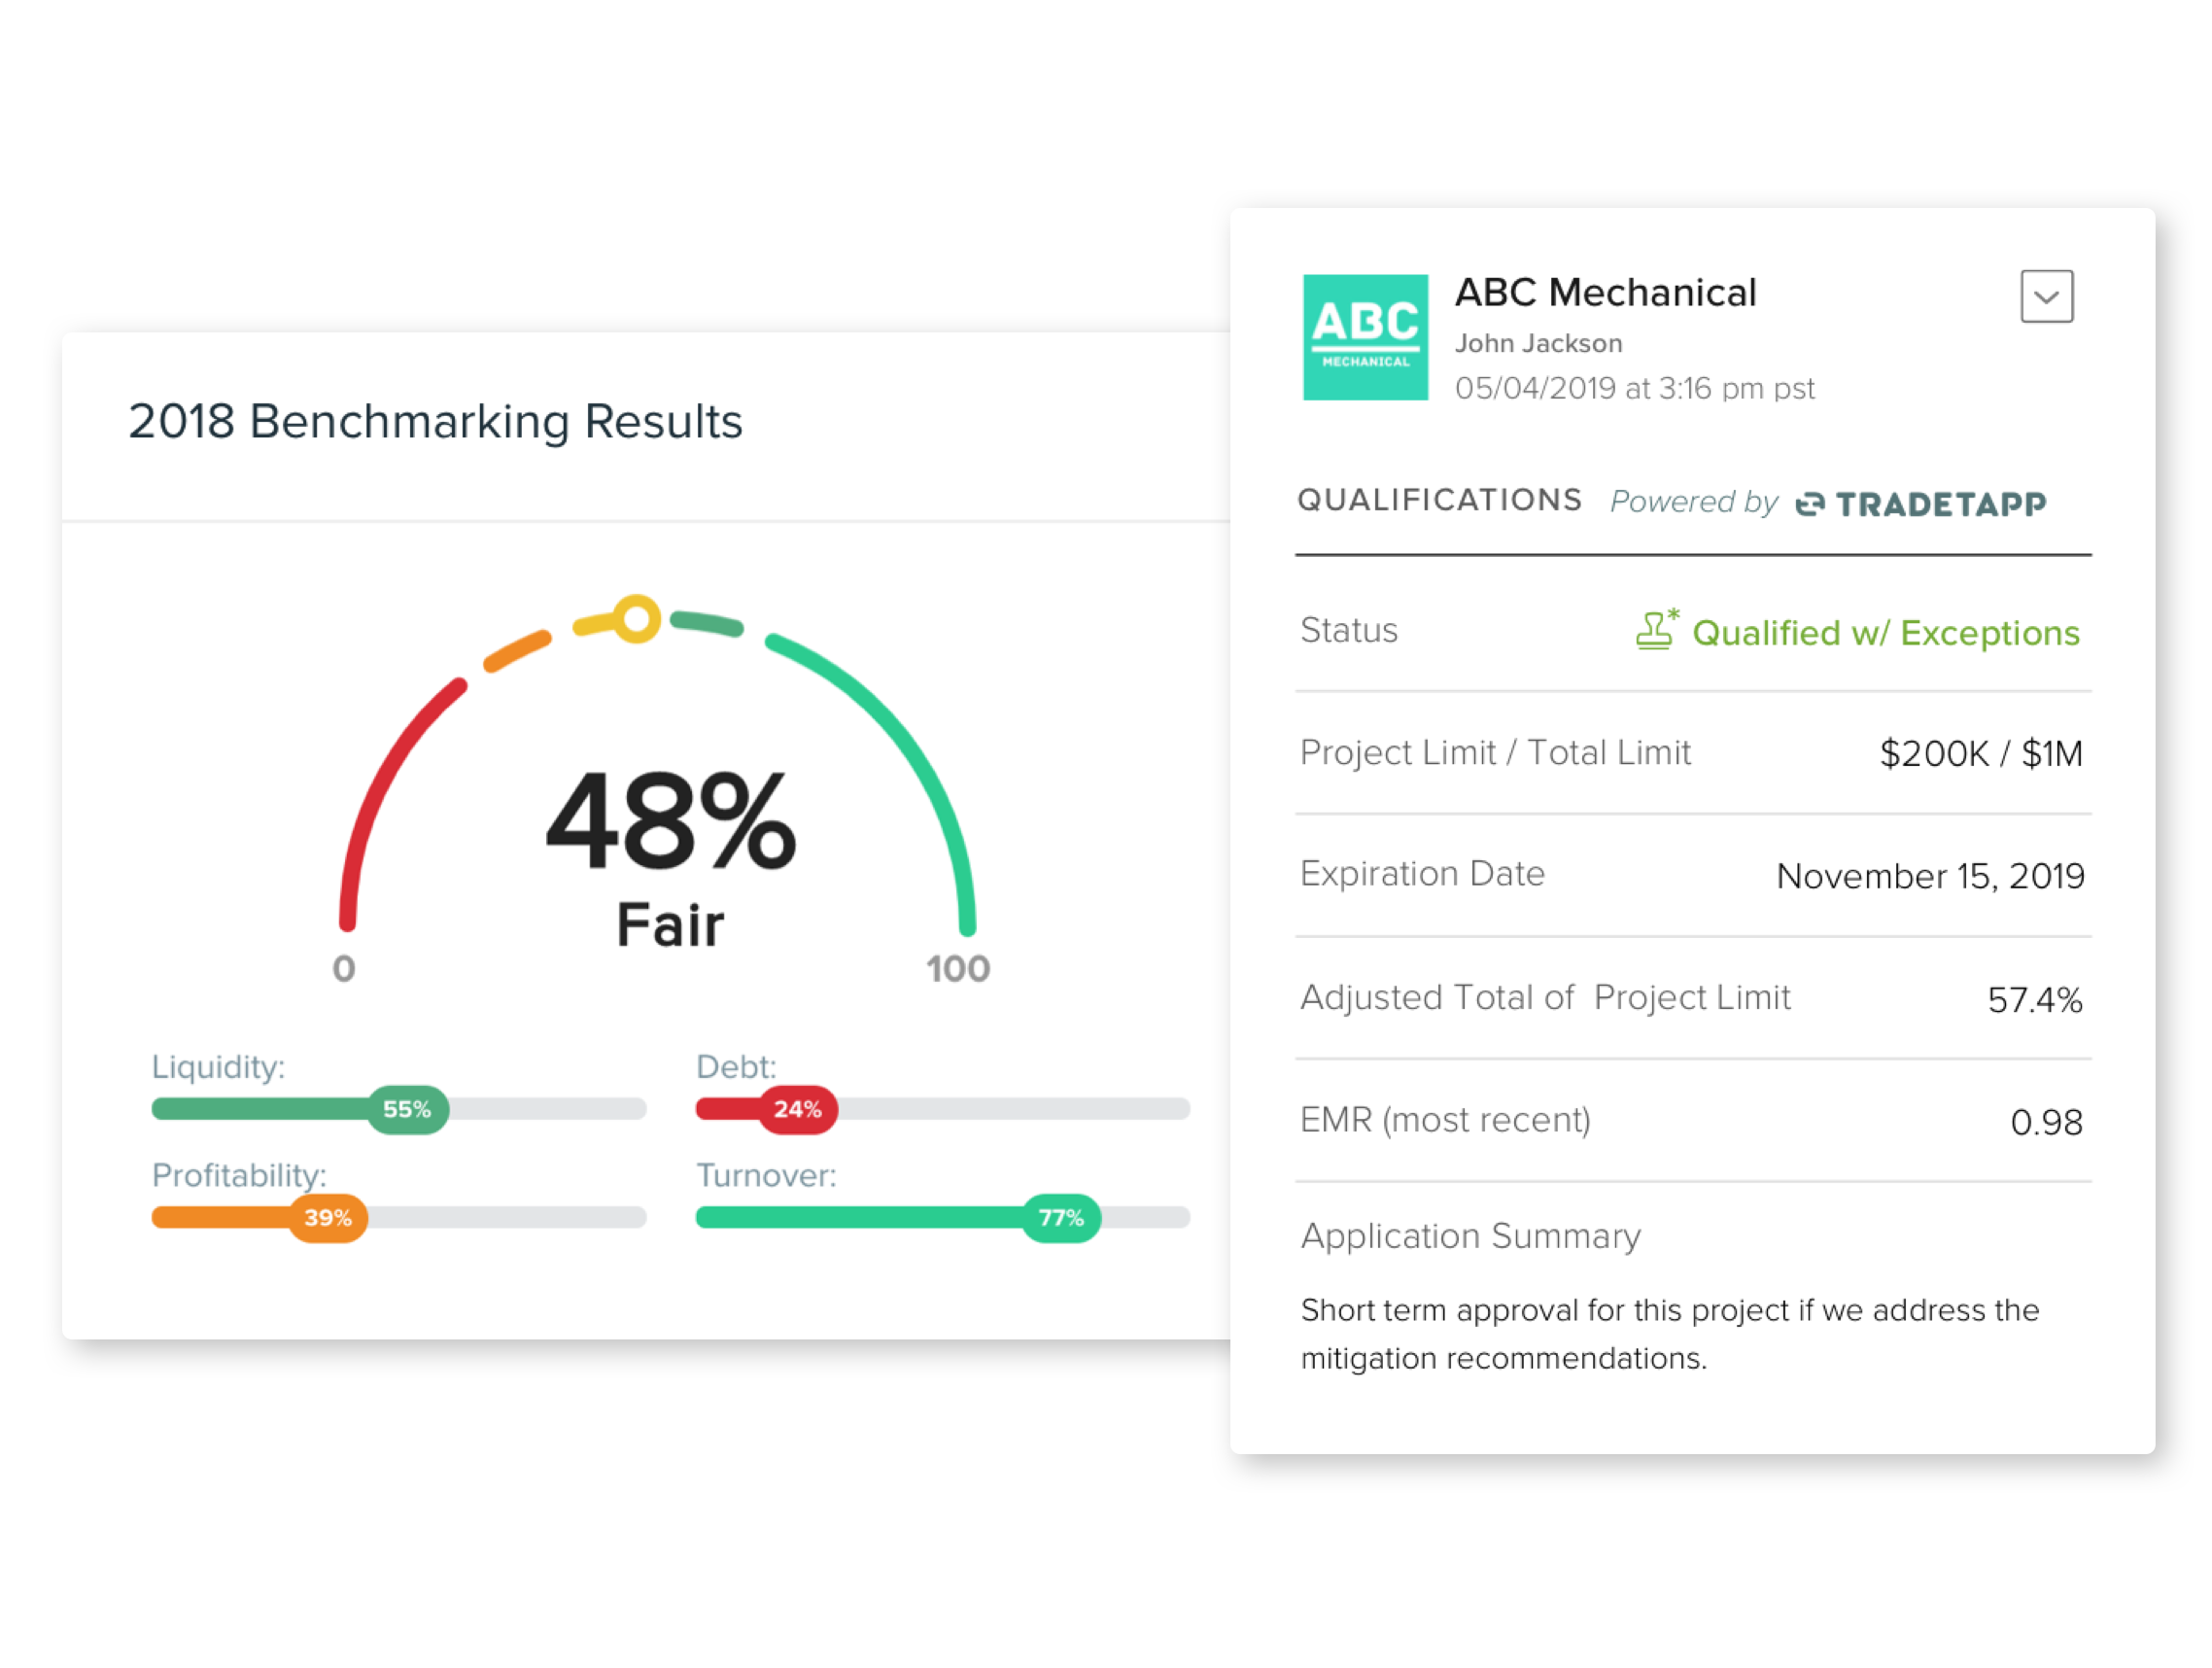The height and width of the screenshot is (1668, 2212).
Task: Click the November 15, 2019 expiration date
Action: (1929, 876)
